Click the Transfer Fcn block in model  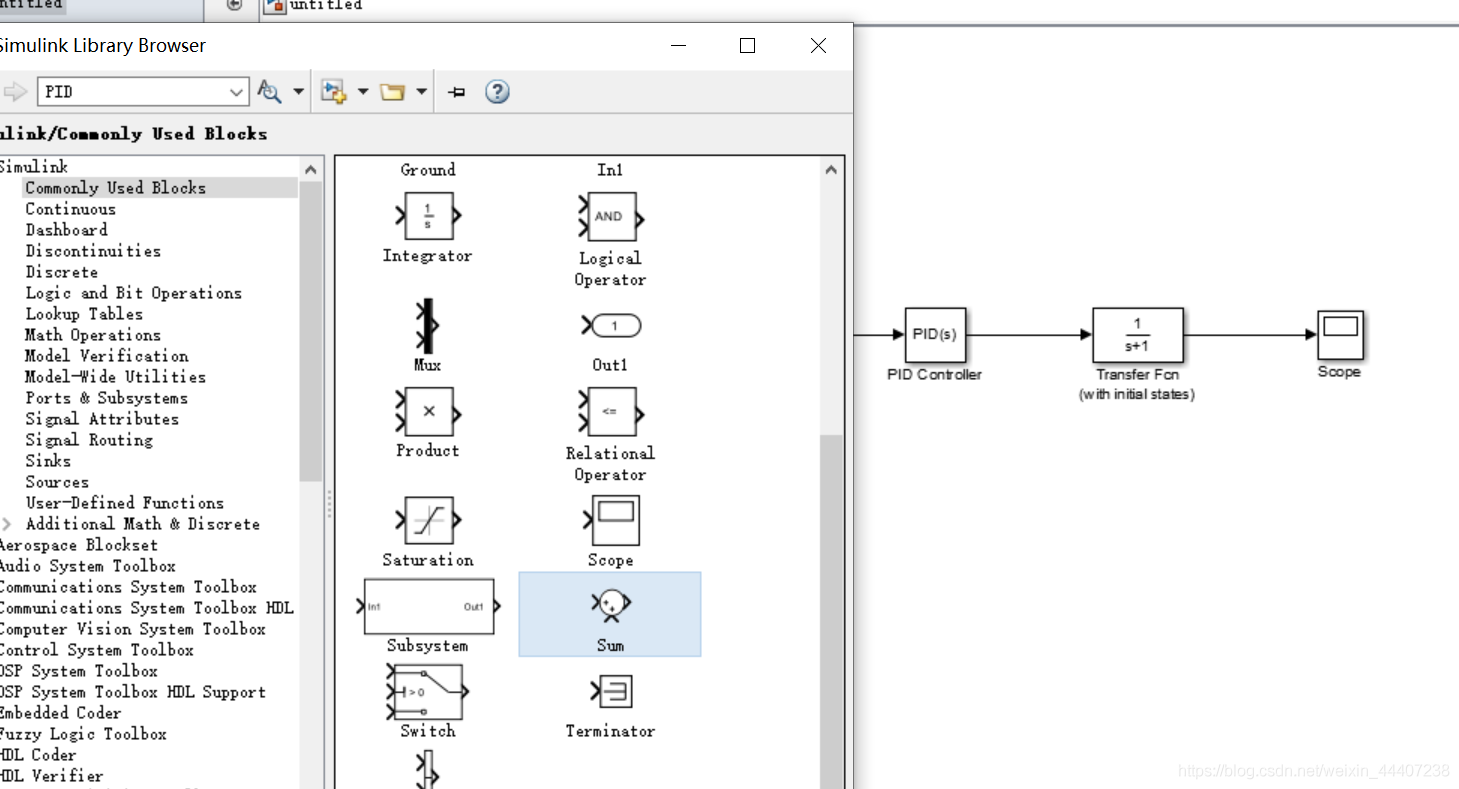[x=1137, y=335]
